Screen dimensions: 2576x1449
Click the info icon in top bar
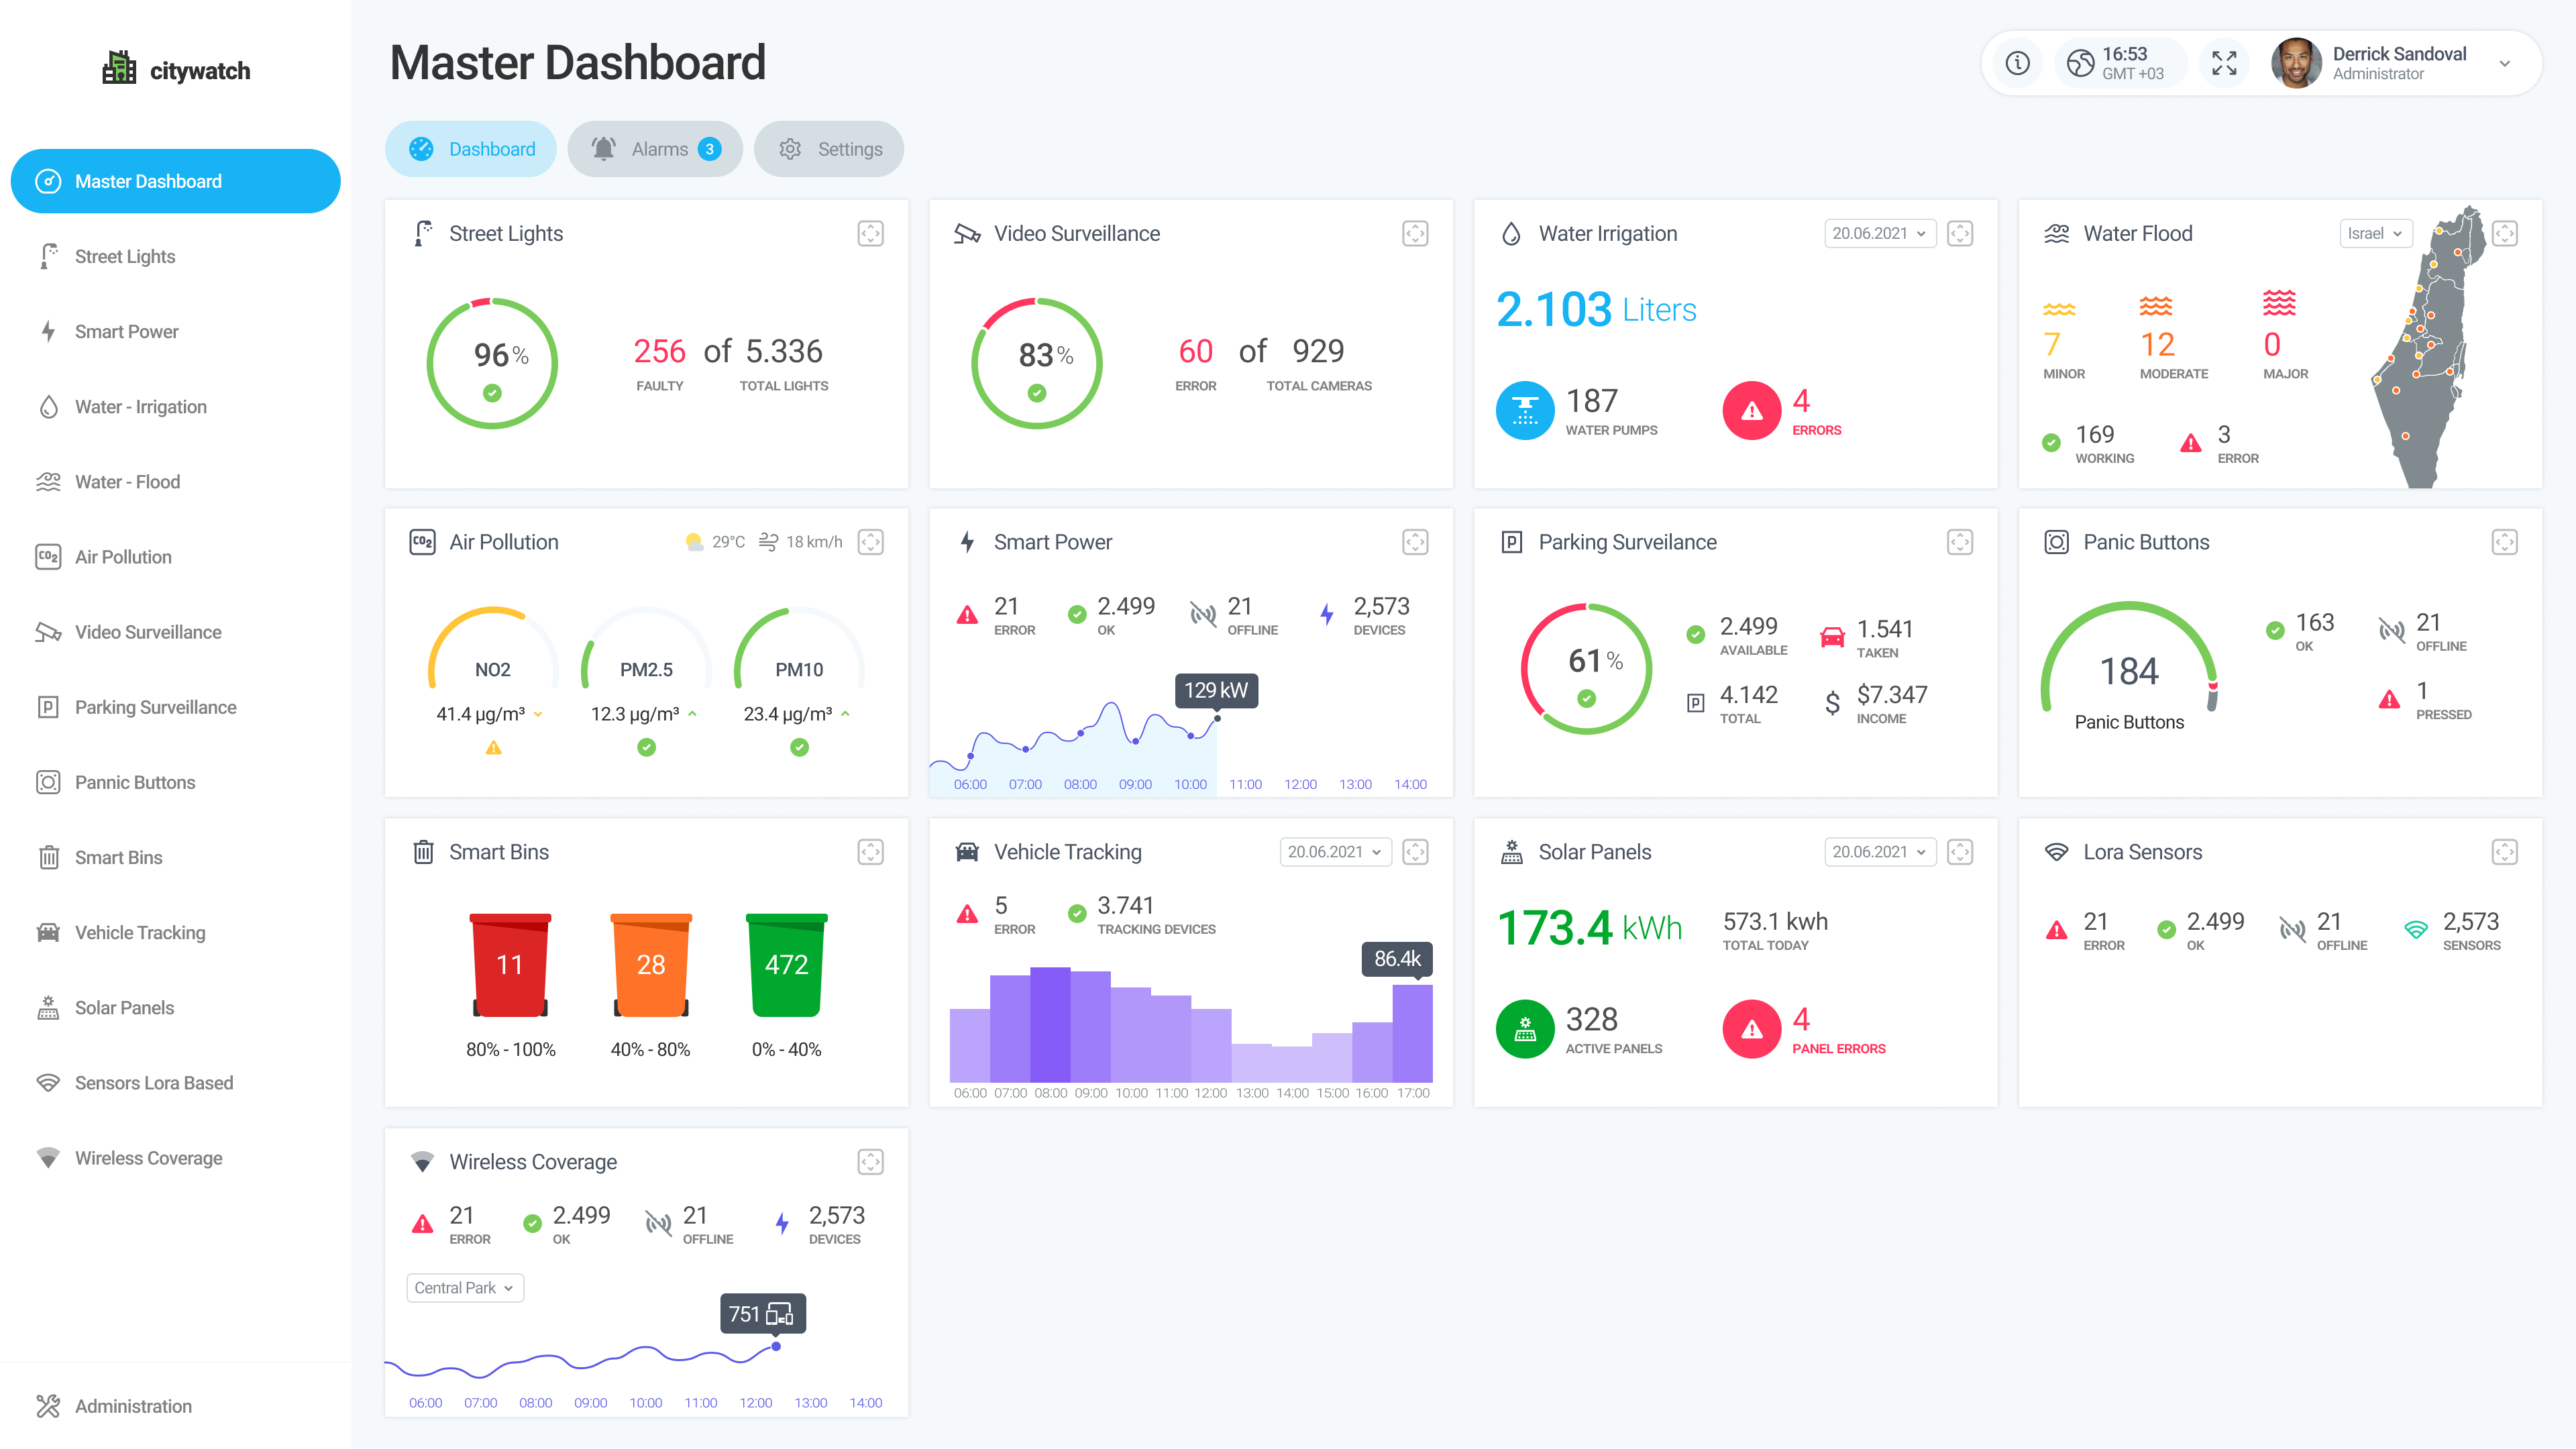click(x=2017, y=63)
